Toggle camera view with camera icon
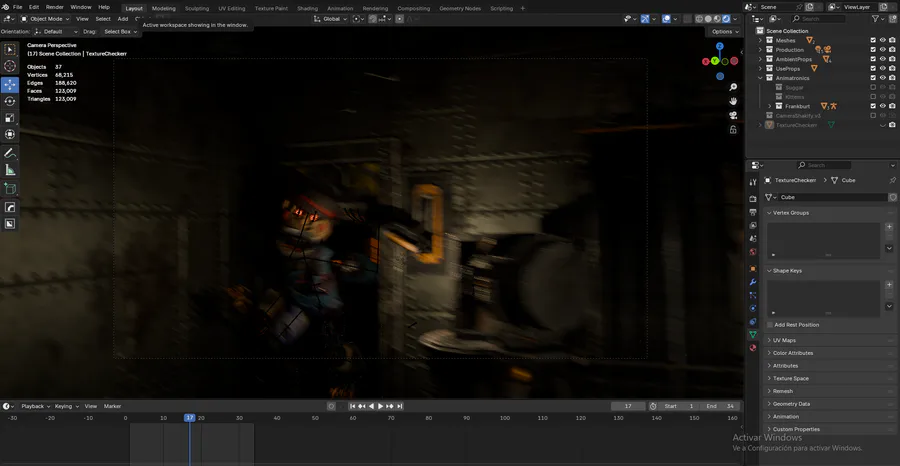 coord(733,115)
